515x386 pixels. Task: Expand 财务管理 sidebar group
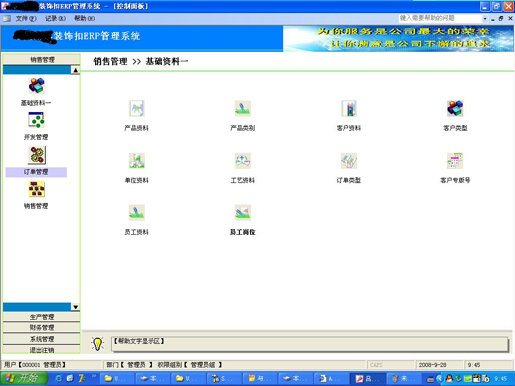point(42,327)
